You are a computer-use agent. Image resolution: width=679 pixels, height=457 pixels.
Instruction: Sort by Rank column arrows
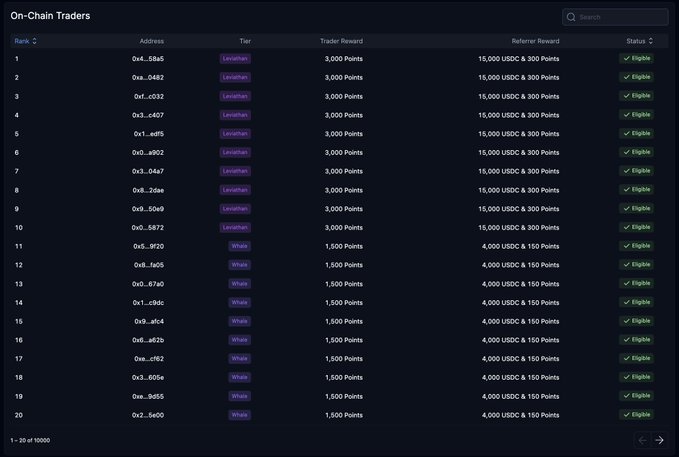pyautogui.click(x=35, y=41)
